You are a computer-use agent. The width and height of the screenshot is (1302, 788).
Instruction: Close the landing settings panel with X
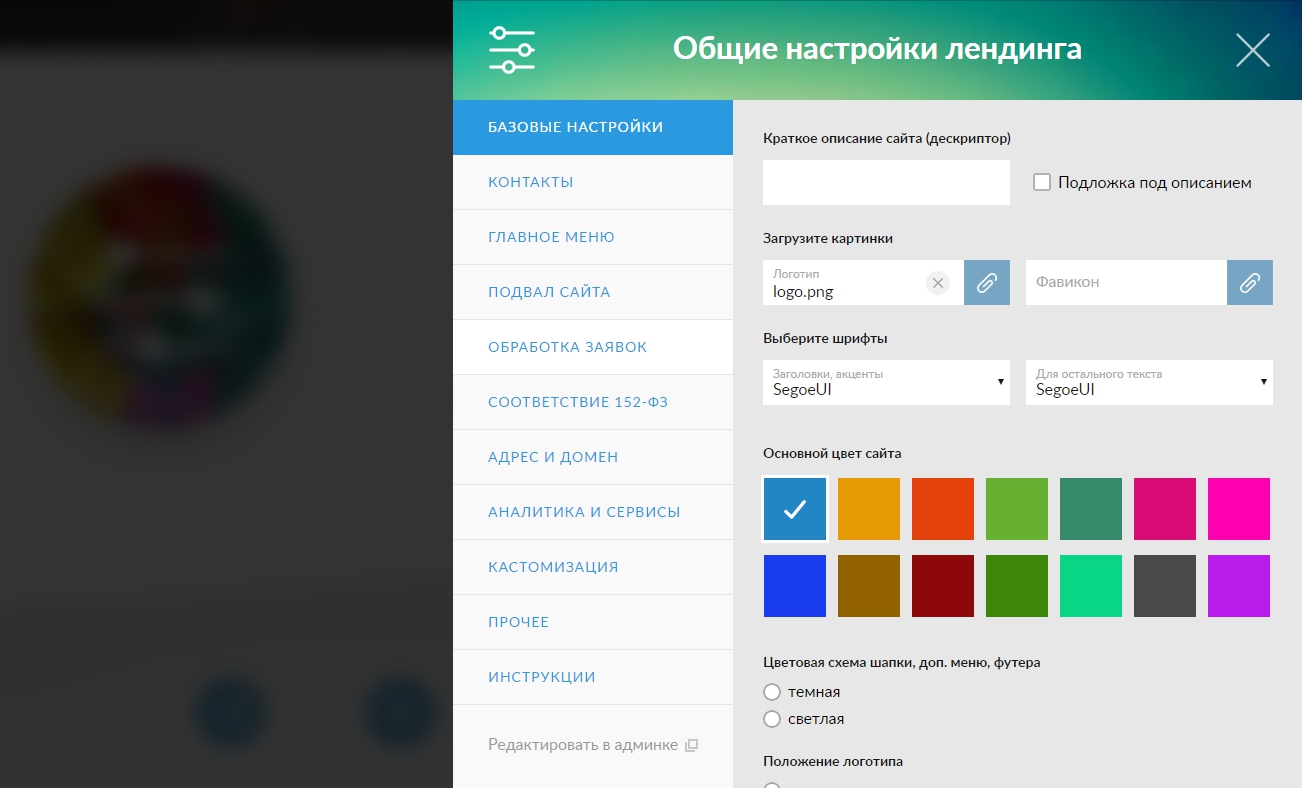tap(1252, 50)
